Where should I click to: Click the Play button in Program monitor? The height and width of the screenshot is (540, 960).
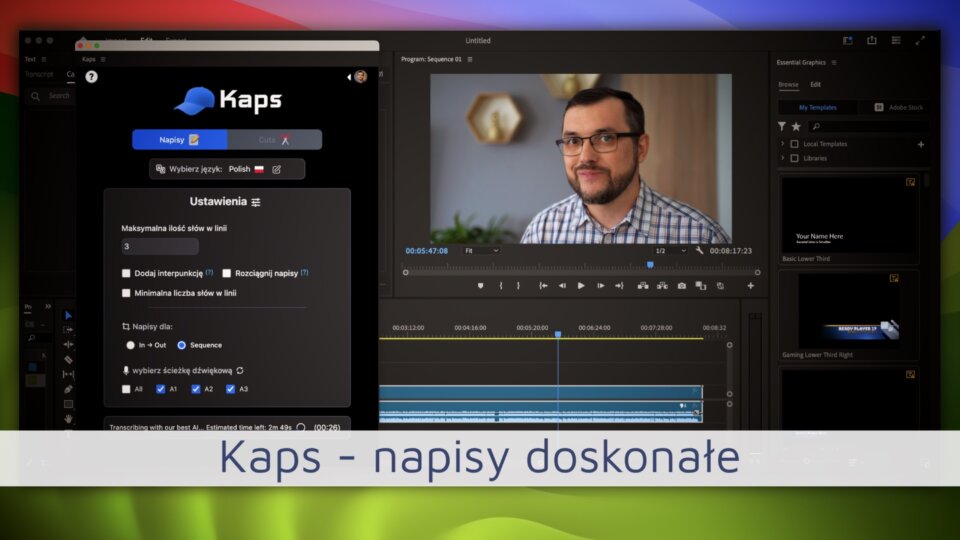(x=581, y=286)
